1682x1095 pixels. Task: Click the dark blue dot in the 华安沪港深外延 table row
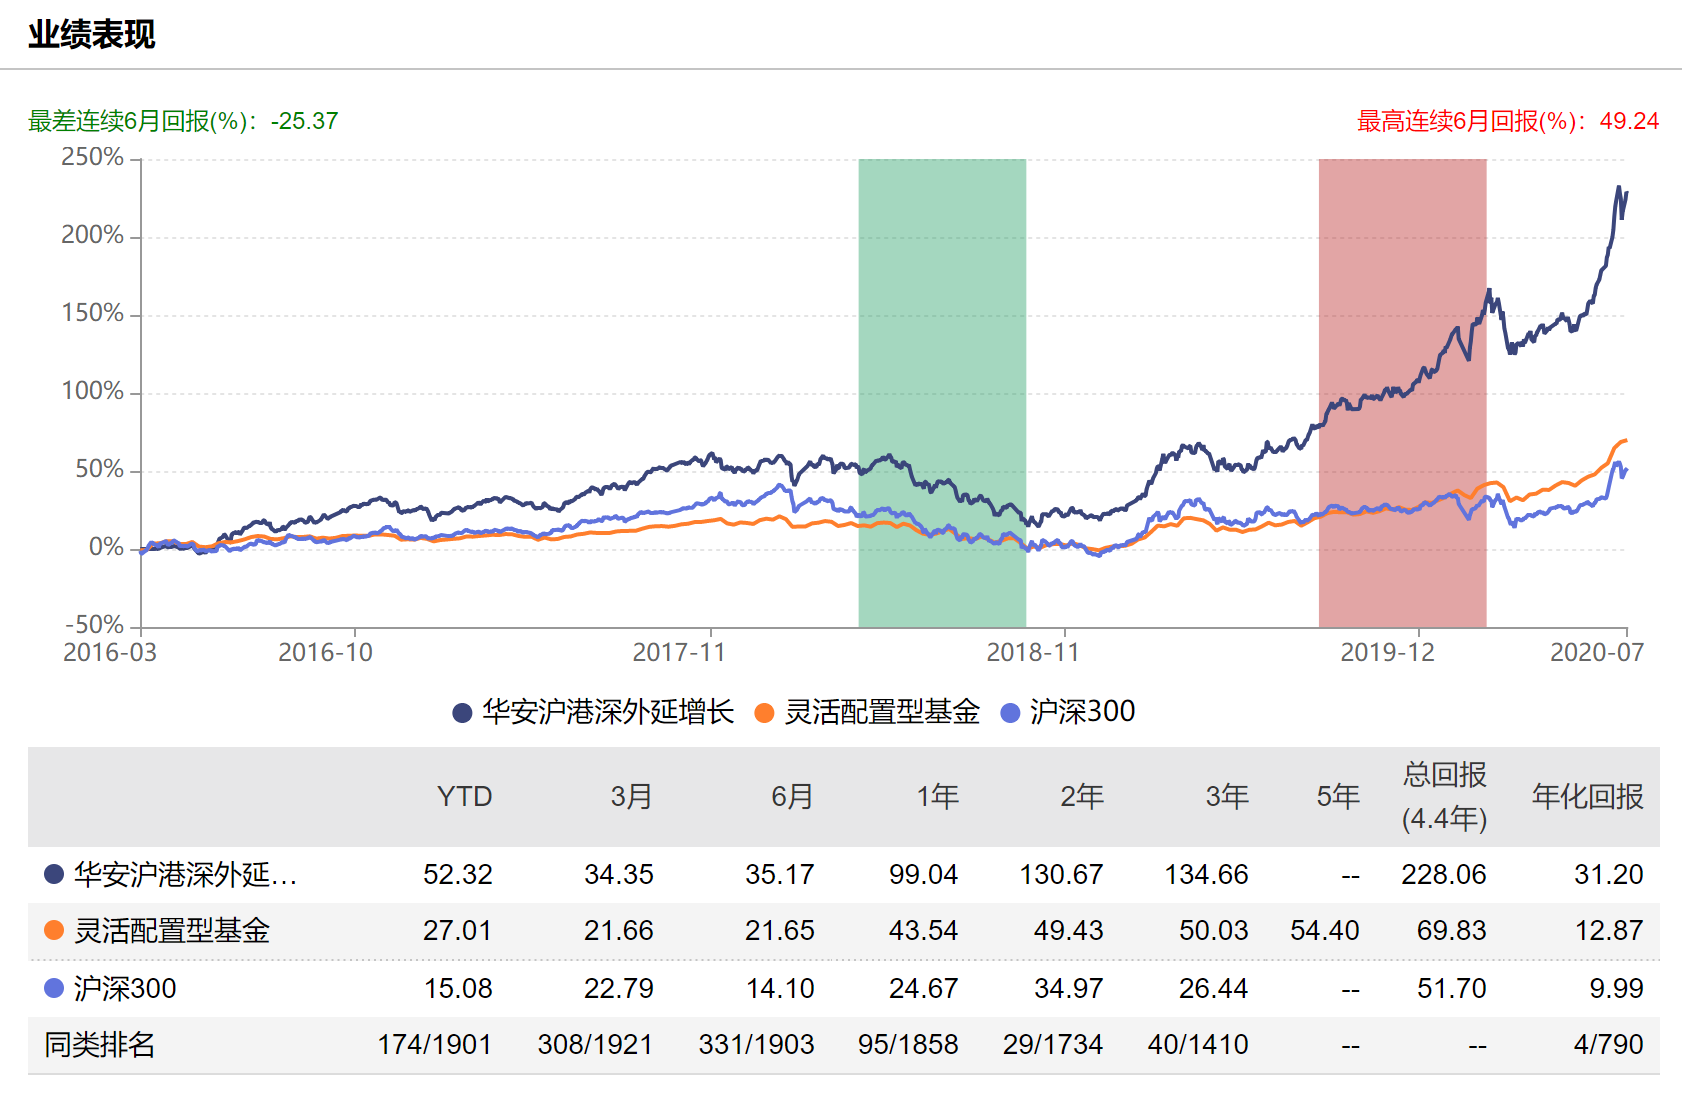(54, 875)
